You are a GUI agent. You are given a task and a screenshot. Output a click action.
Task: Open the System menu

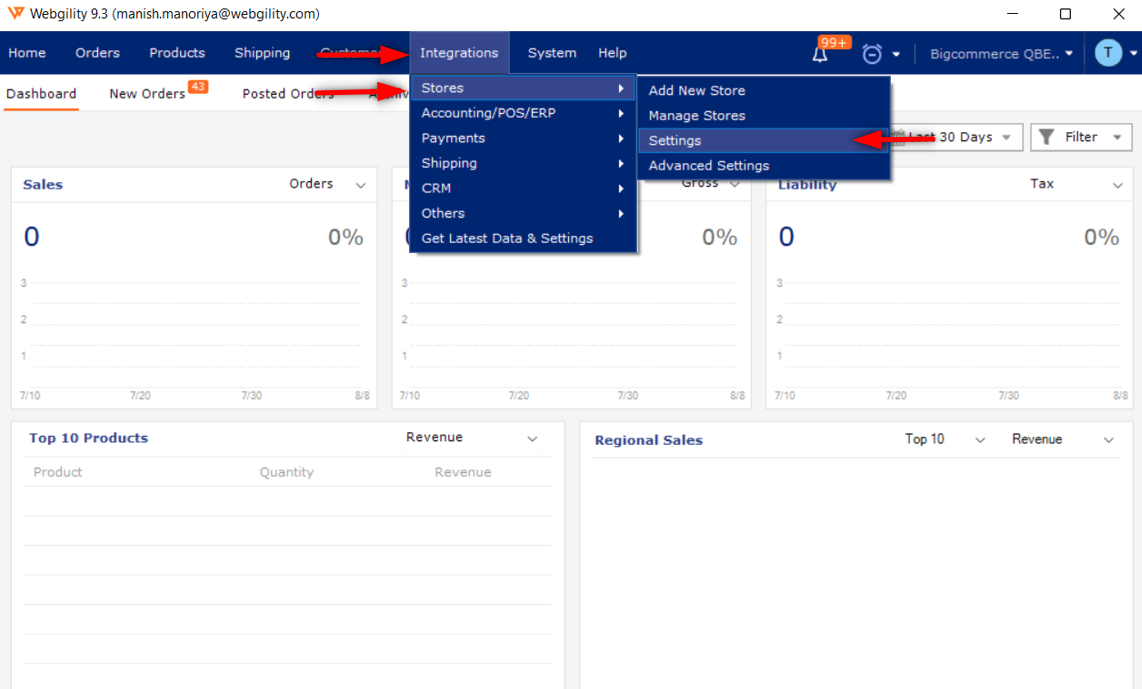552,52
